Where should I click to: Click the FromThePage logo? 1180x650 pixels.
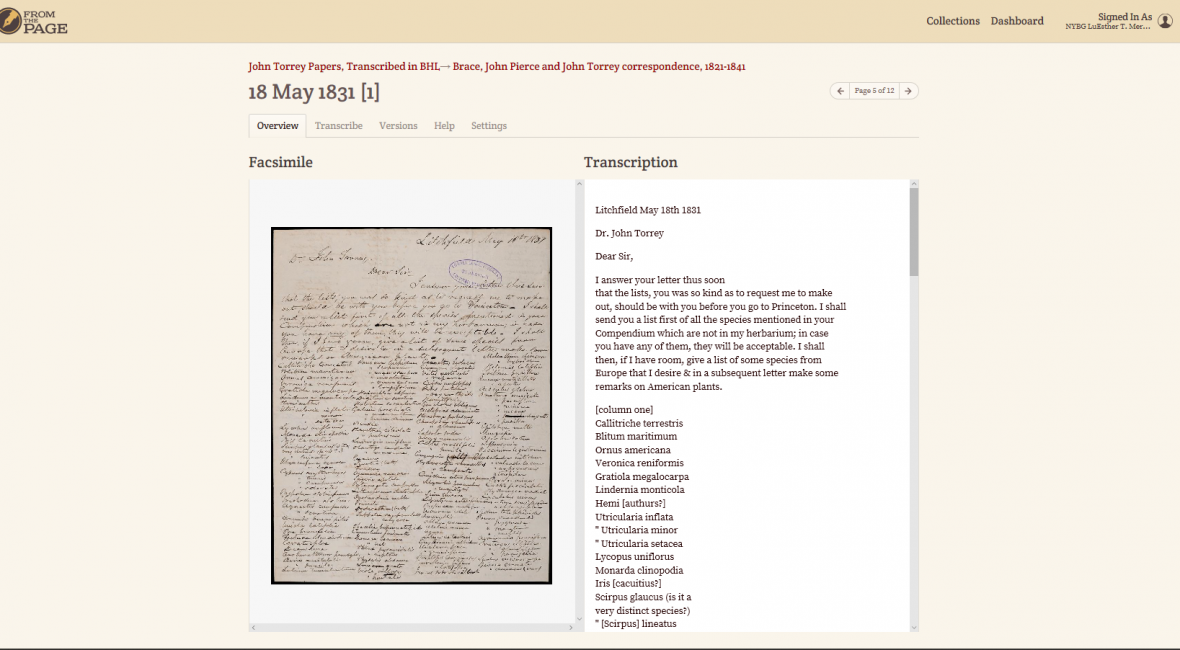[36, 21]
